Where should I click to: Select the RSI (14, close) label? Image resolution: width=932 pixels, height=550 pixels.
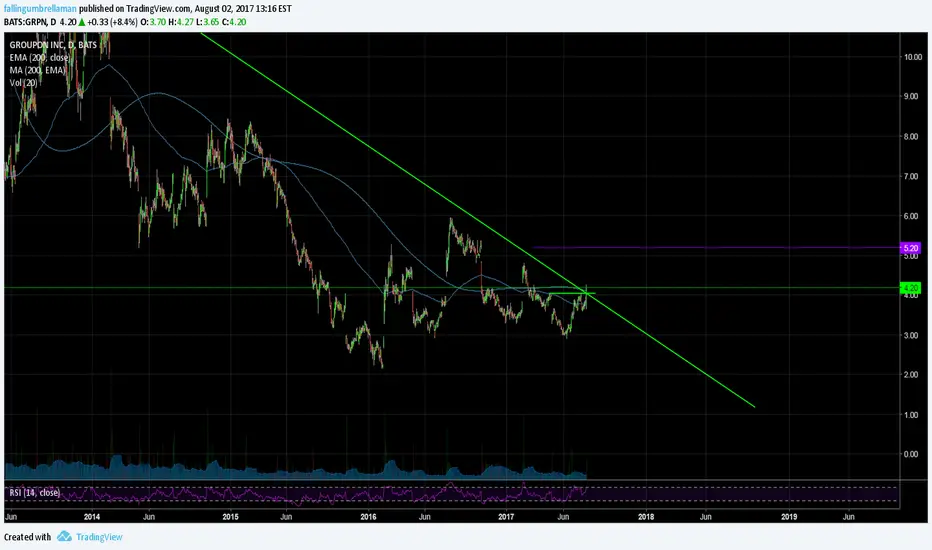coord(34,492)
